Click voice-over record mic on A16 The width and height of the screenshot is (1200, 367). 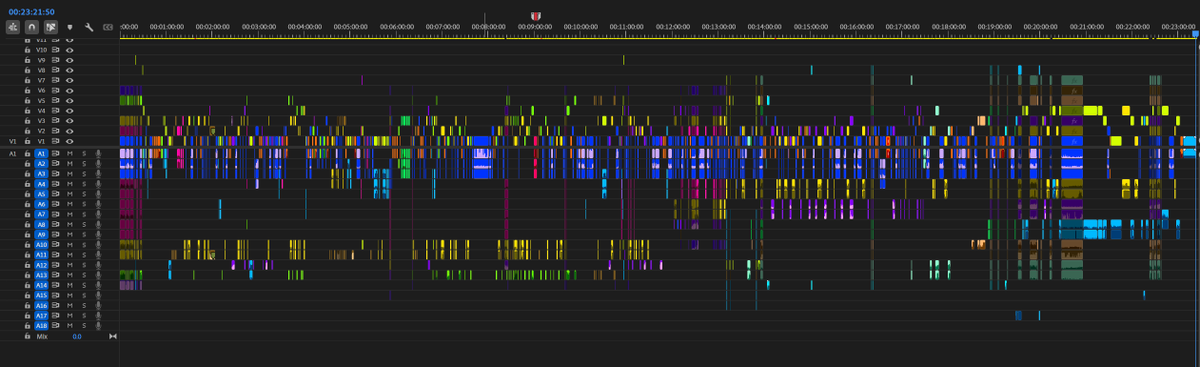[x=98, y=306]
